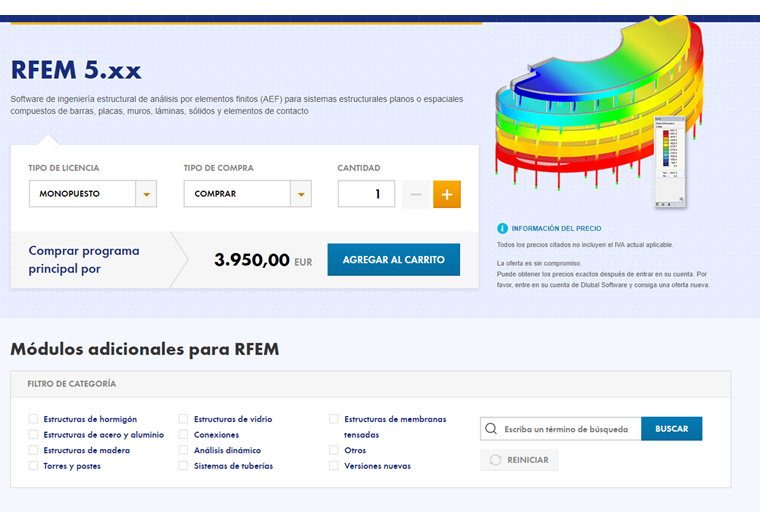Enable Estructuras de membranas tensadas filter

(333, 419)
